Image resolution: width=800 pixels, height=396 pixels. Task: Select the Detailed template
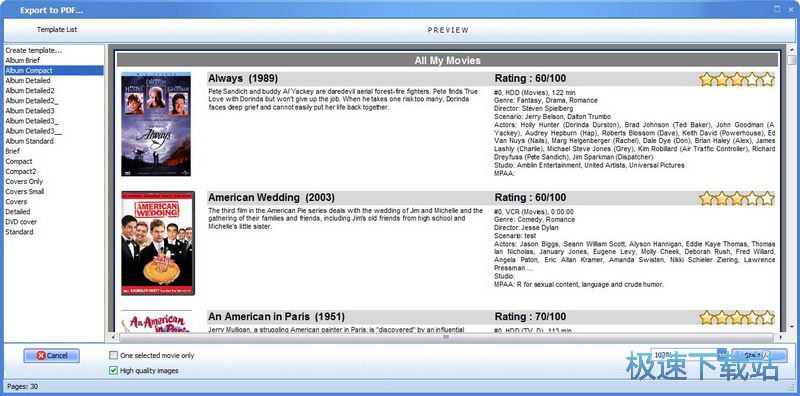point(18,212)
